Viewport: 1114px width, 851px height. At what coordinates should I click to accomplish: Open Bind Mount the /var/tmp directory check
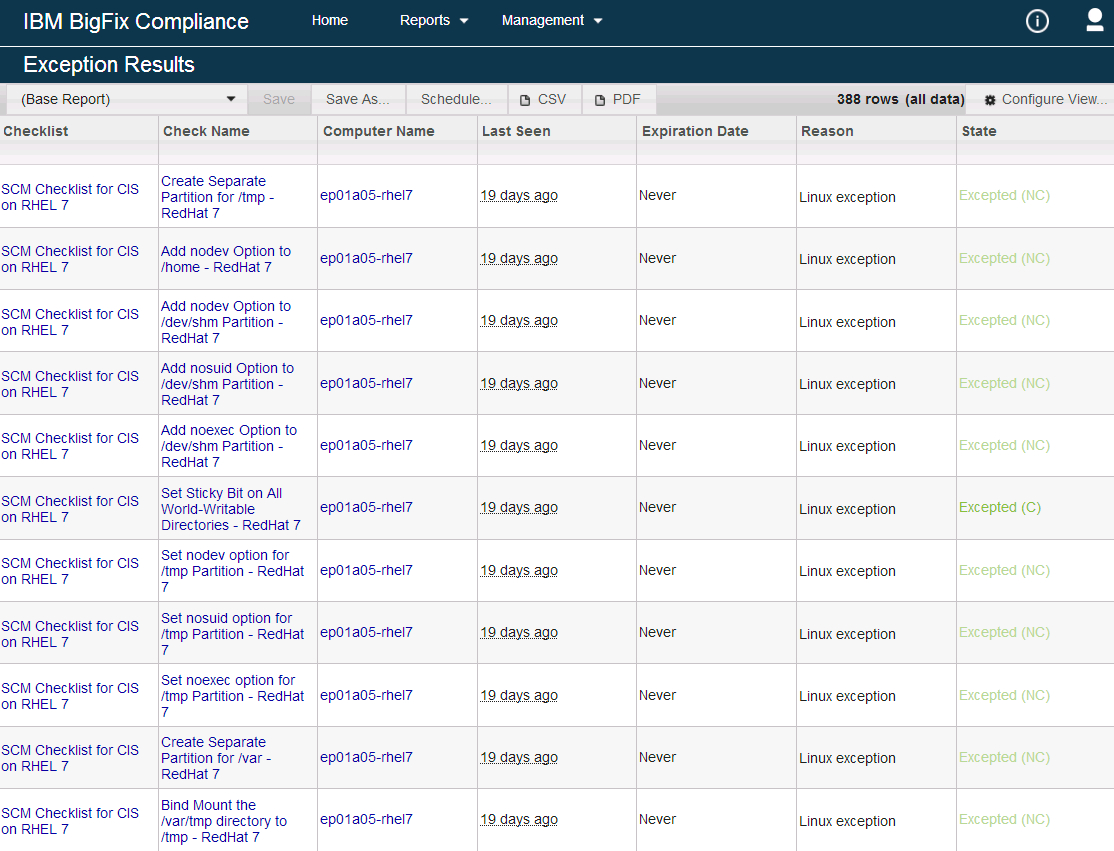pyautogui.click(x=224, y=821)
